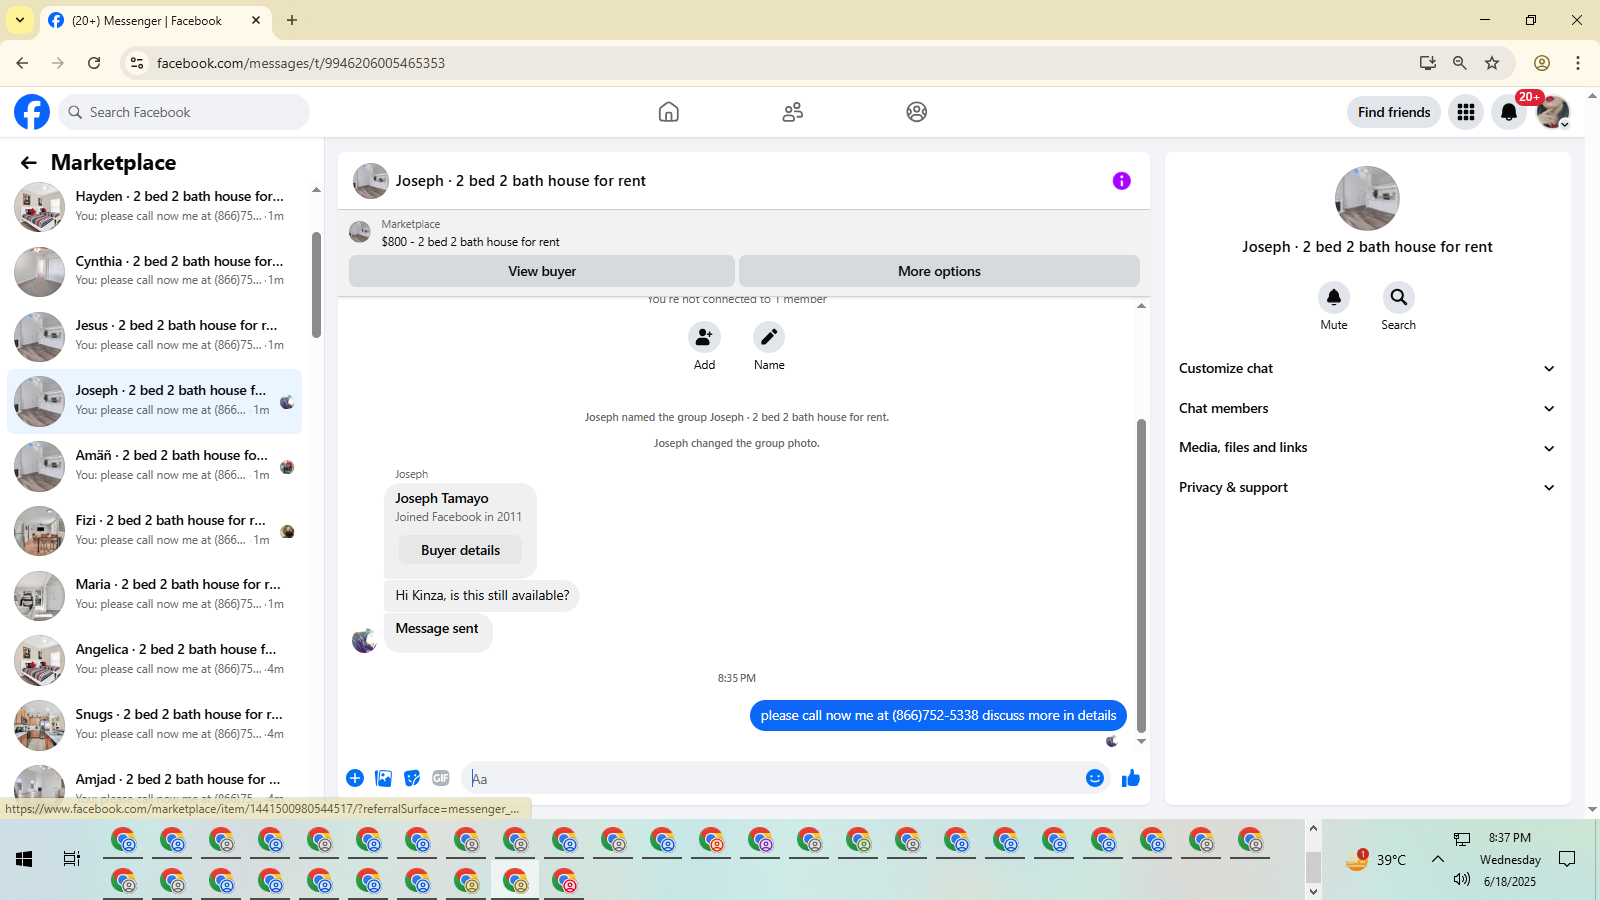Viewport: 1600px width, 900px height.
Task: Open the Groups icon in top navigation
Action: point(917,112)
